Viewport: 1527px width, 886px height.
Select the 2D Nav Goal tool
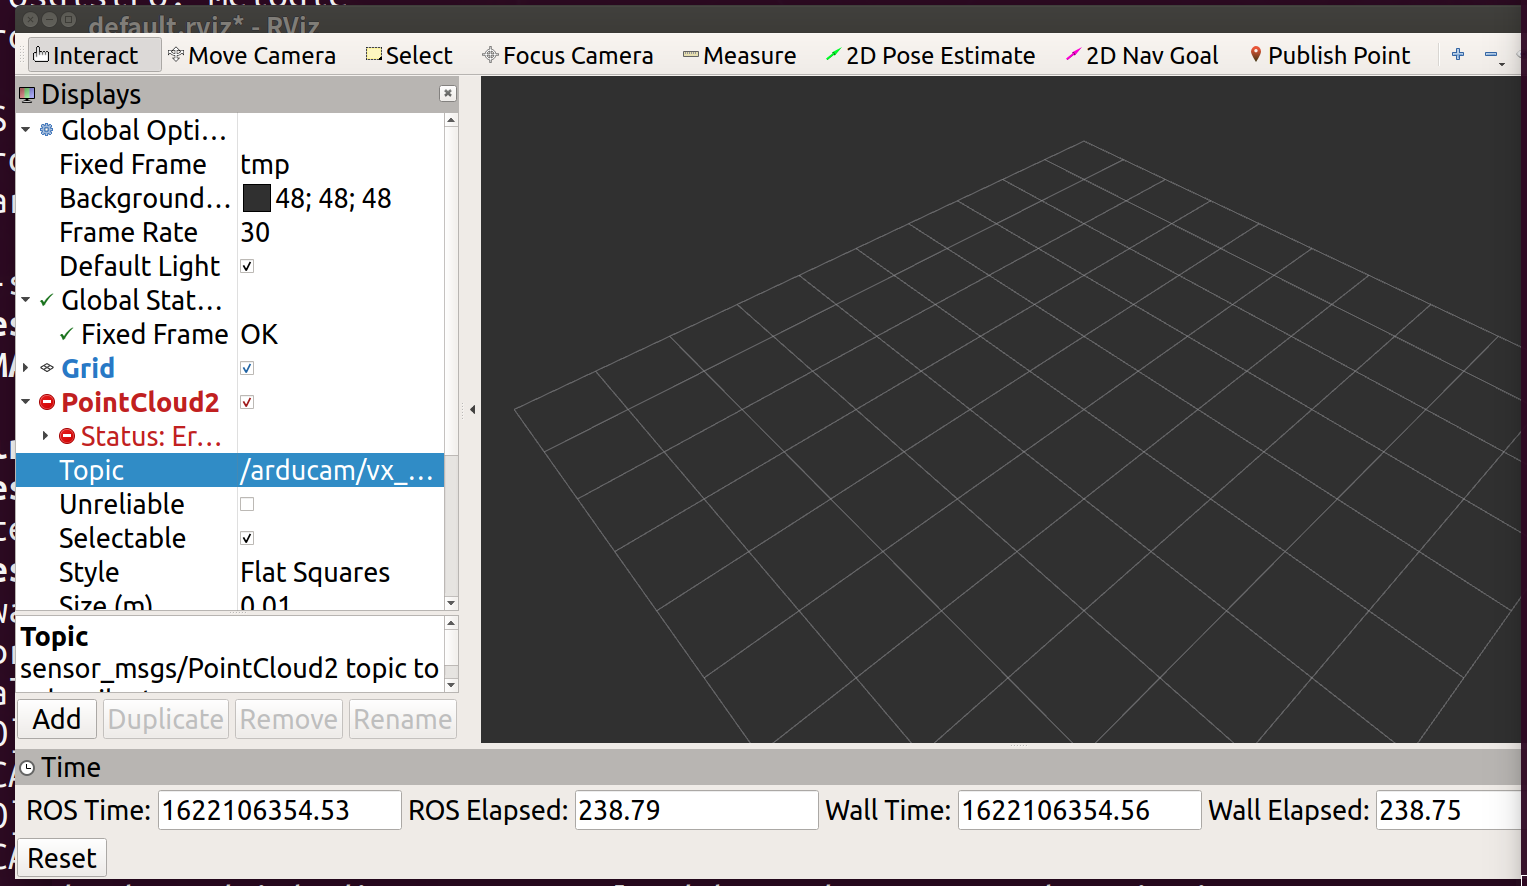[1142, 55]
